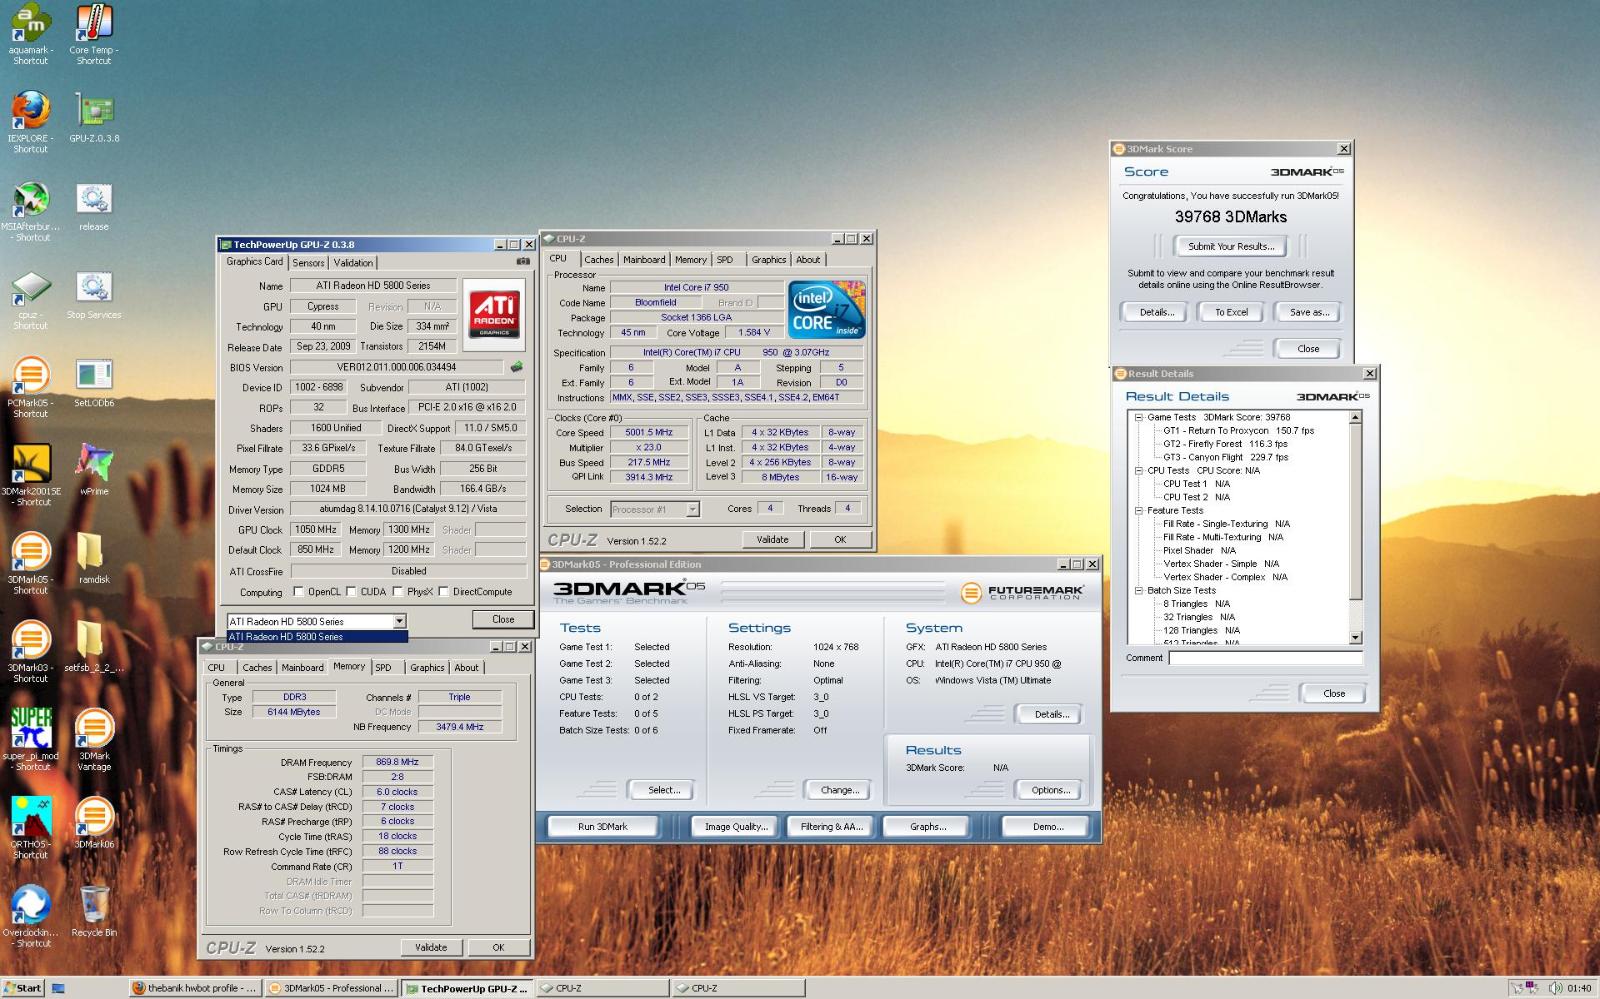1600x999 pixels.
Task: Click To Excel button in 3DMark Score
Action: pos(1231,313)
